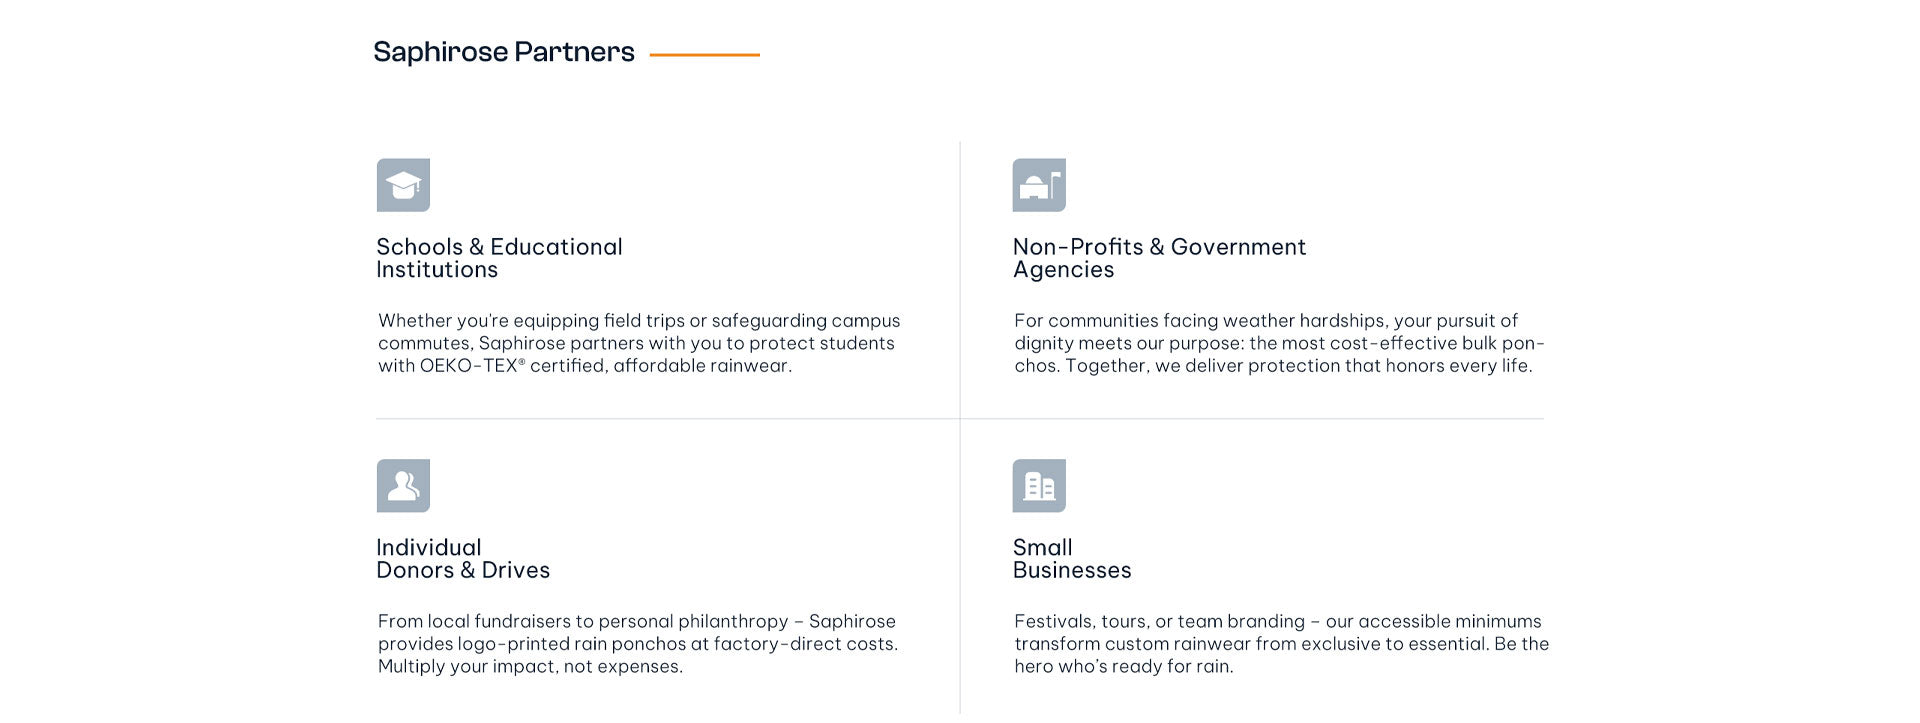Click the orange accent line beside title
Image resolution: width=1920 pixels, height=723 pixels.
[704, 55]
